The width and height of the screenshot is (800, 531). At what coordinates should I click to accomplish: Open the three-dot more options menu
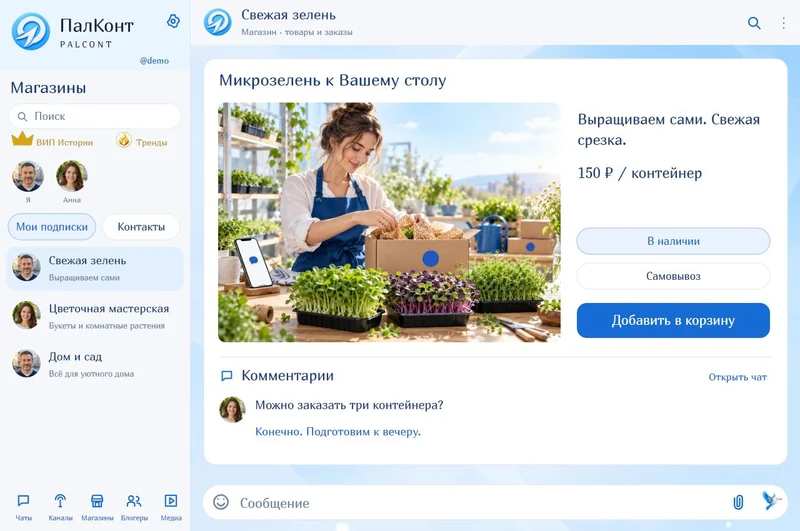tap(783, 23)
